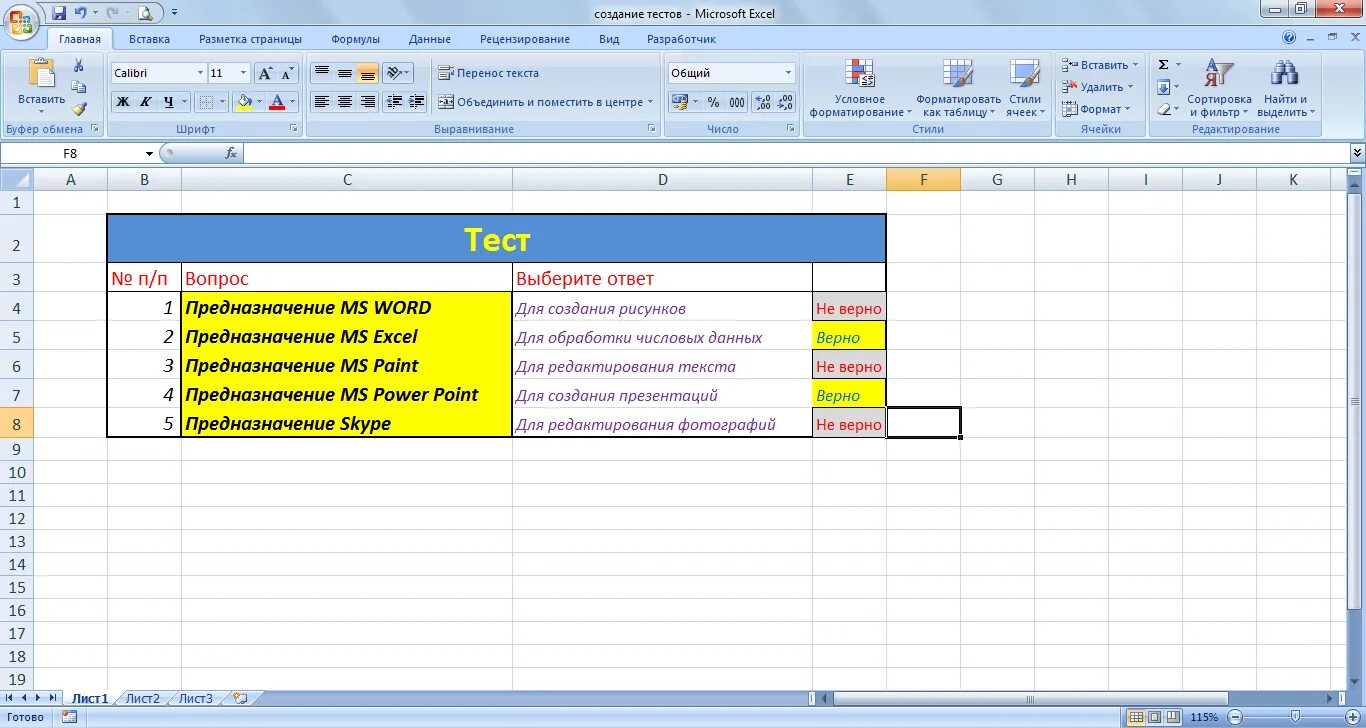This screenshot has width=1366, height=728.
Task: Center text horizontally icon
Action: [345, 102]
